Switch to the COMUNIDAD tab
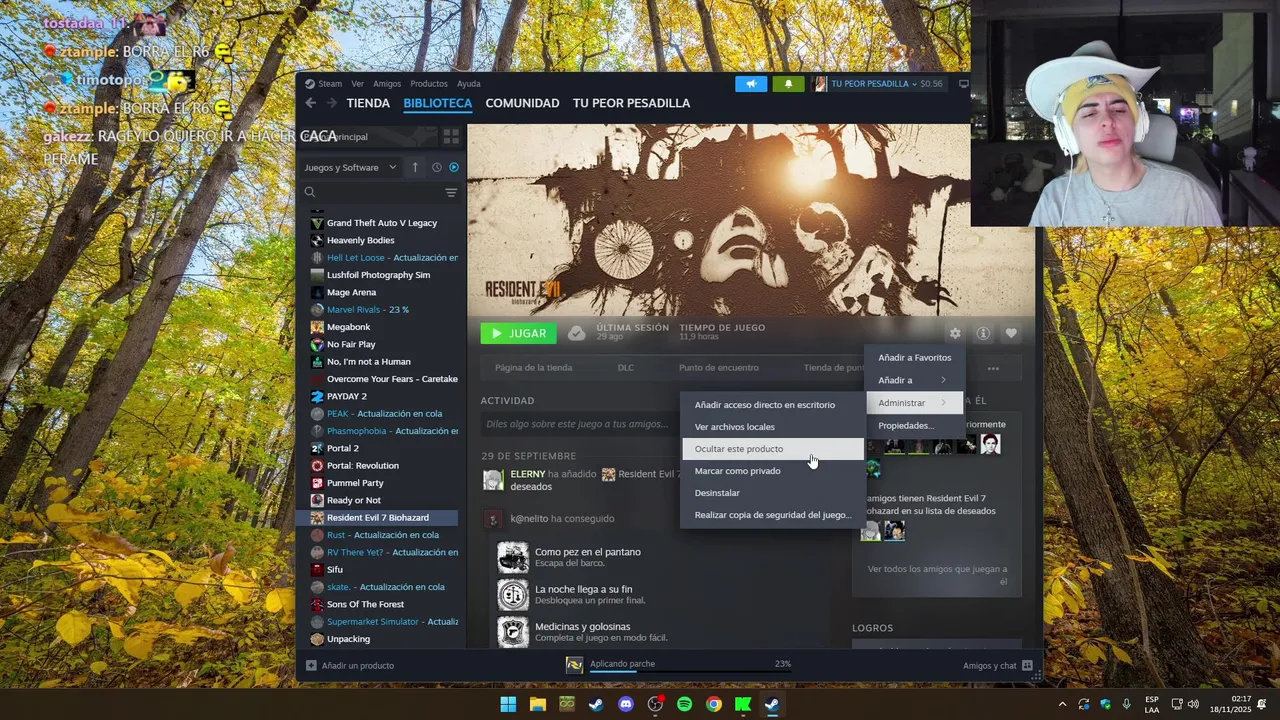 tap(522, 103)
